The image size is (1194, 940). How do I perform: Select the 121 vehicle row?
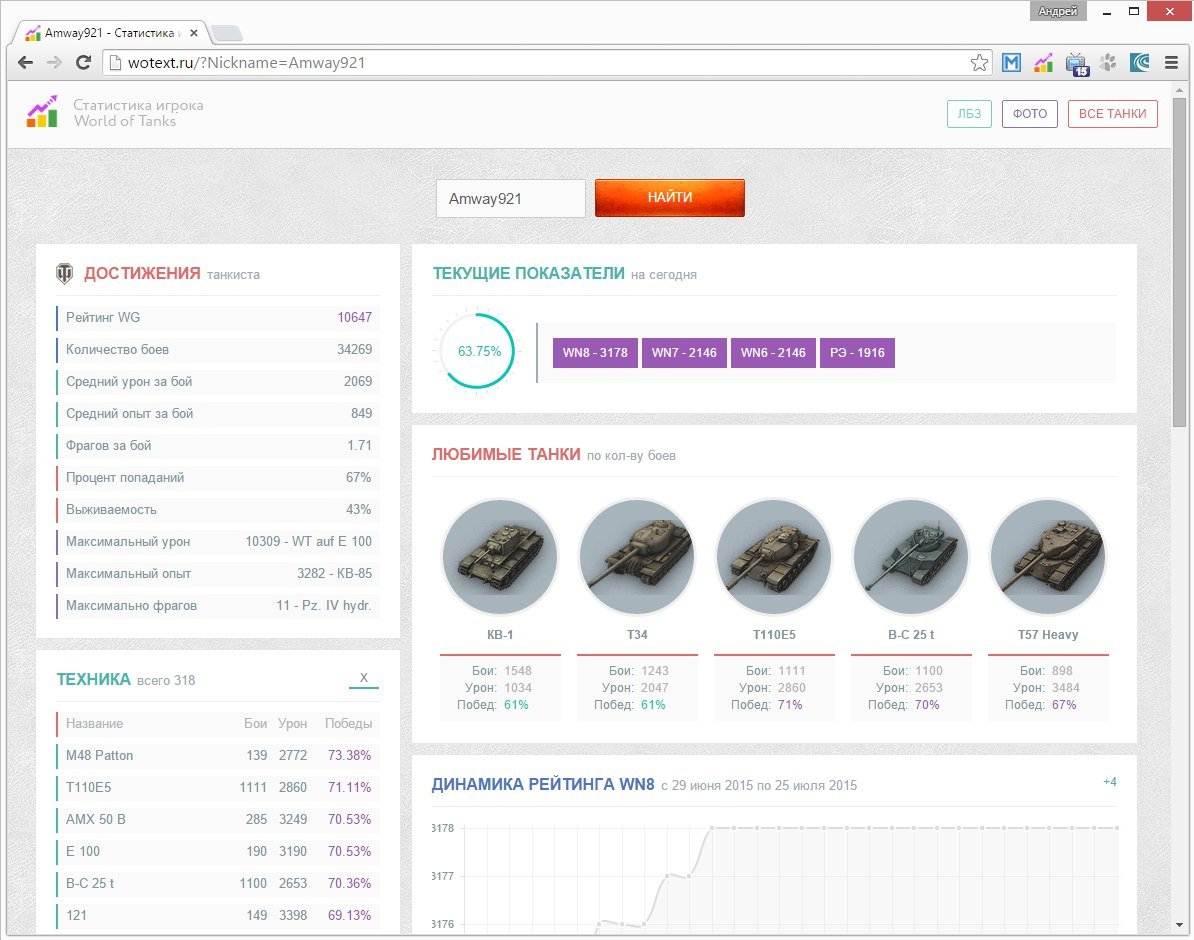(218, 916)
